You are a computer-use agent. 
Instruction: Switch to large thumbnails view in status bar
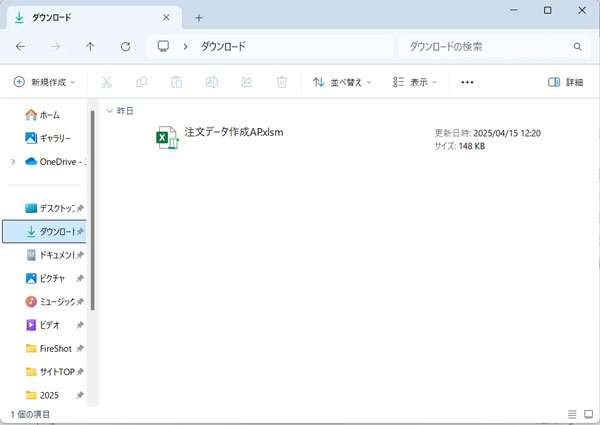click(587, 414)
